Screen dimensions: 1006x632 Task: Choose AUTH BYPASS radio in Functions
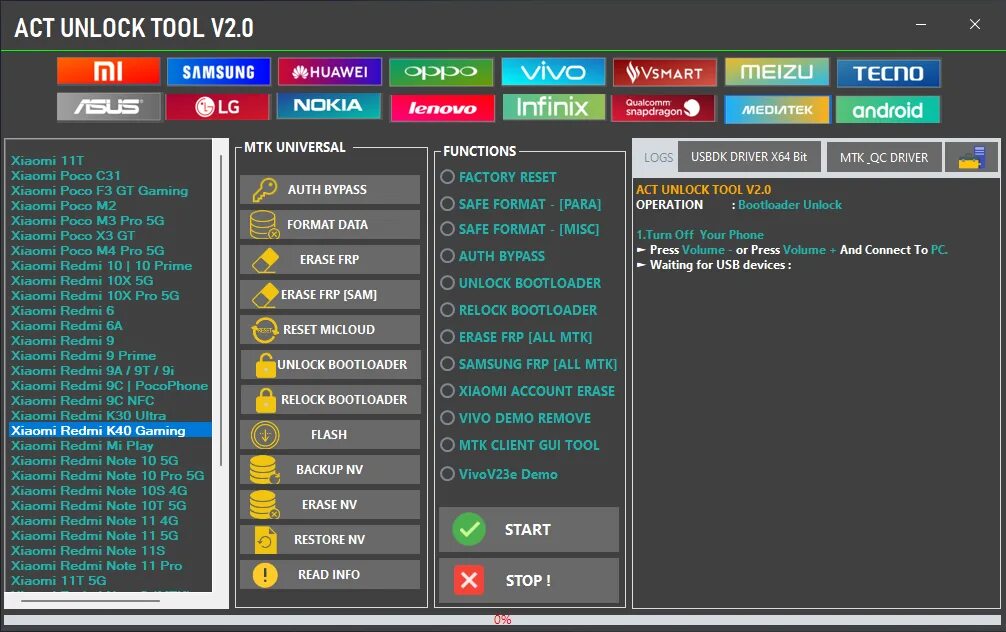coord(447,255)
